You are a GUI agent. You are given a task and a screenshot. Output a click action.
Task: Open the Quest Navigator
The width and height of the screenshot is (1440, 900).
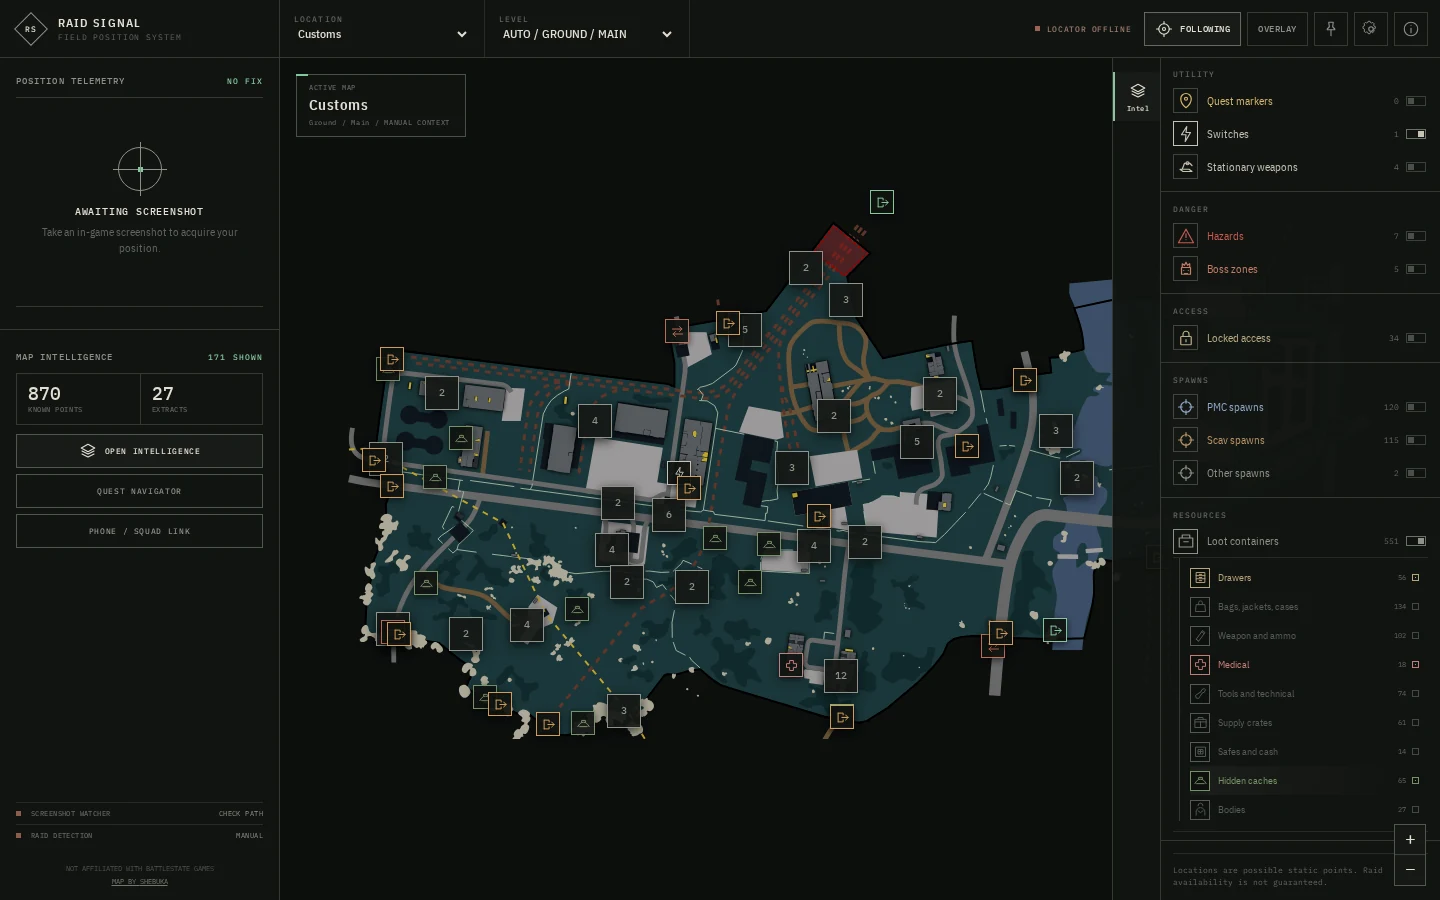139,491
